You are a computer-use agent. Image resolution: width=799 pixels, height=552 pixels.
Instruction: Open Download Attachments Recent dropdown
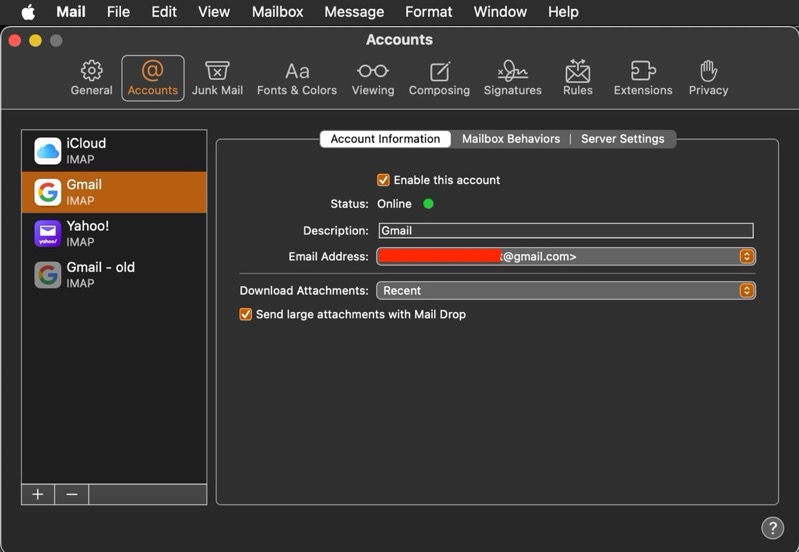(566, 291)
